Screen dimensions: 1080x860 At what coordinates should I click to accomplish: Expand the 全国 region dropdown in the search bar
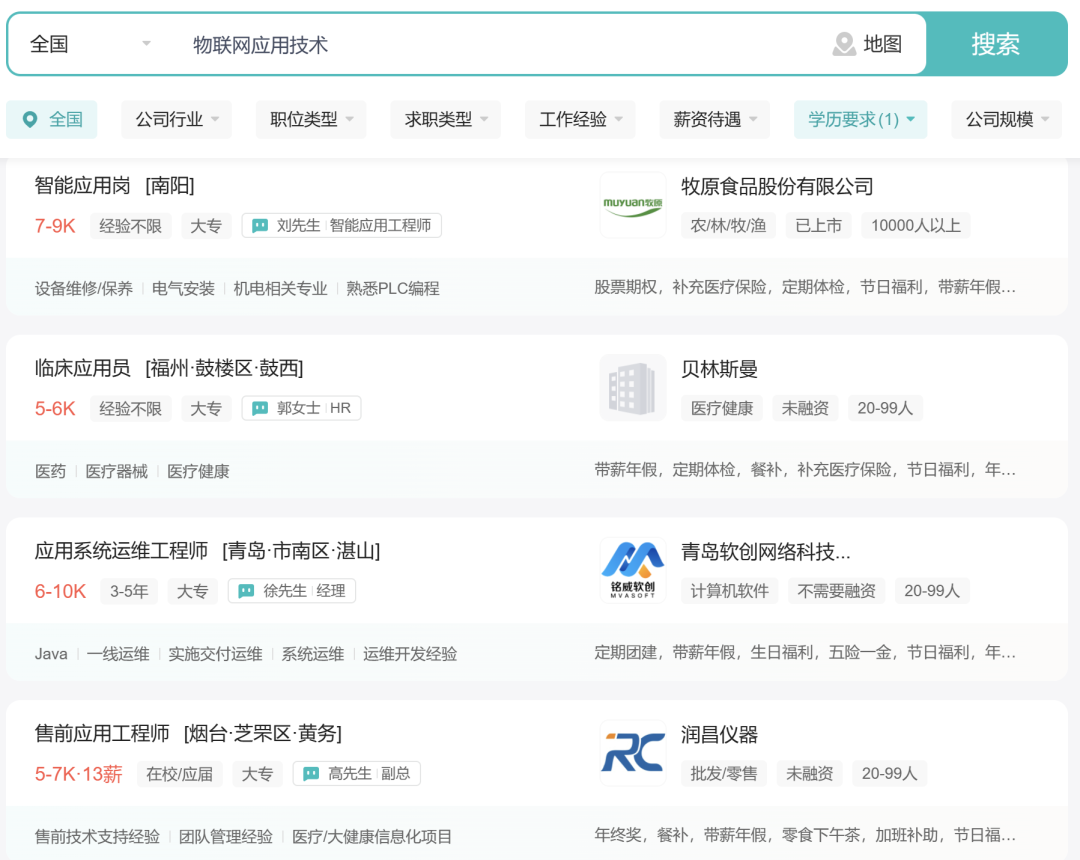click(90, 44)
